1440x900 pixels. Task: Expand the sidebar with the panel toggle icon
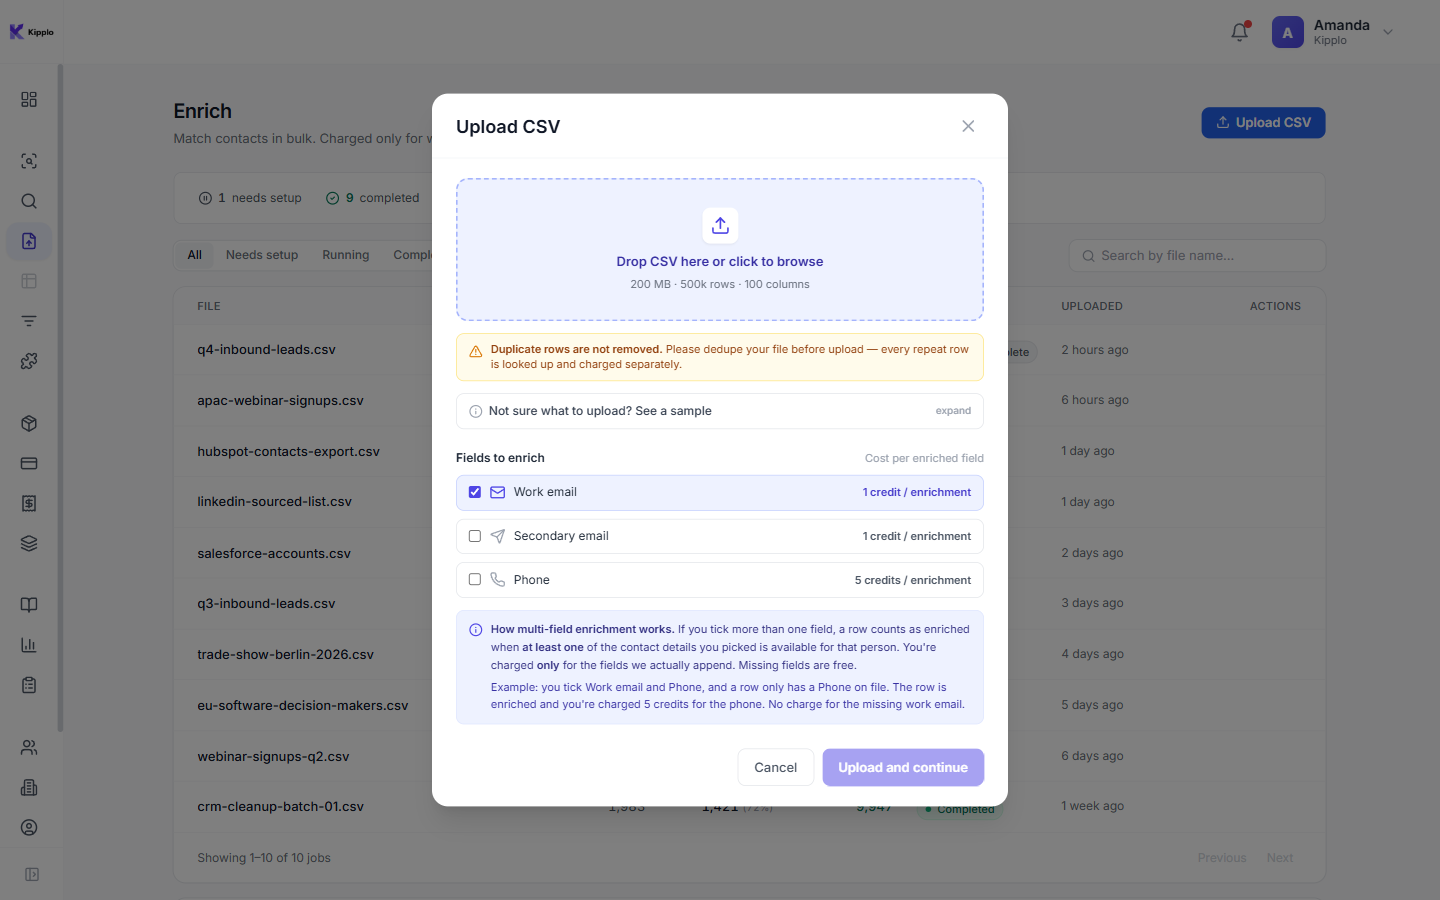(32, 874)
